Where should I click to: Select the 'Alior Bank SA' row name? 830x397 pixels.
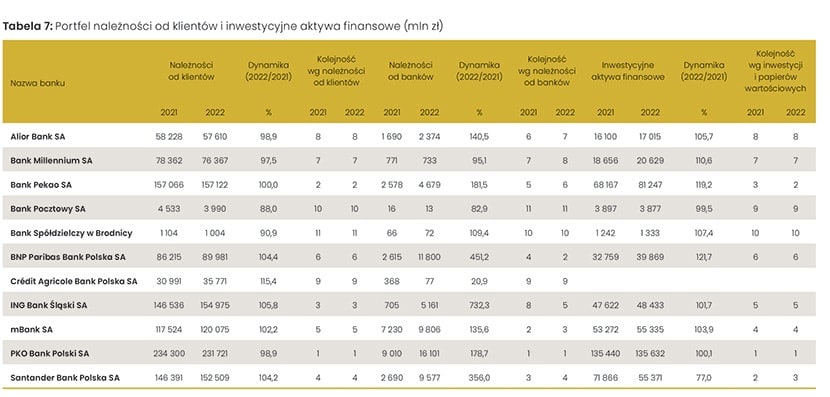pos(38,137)
